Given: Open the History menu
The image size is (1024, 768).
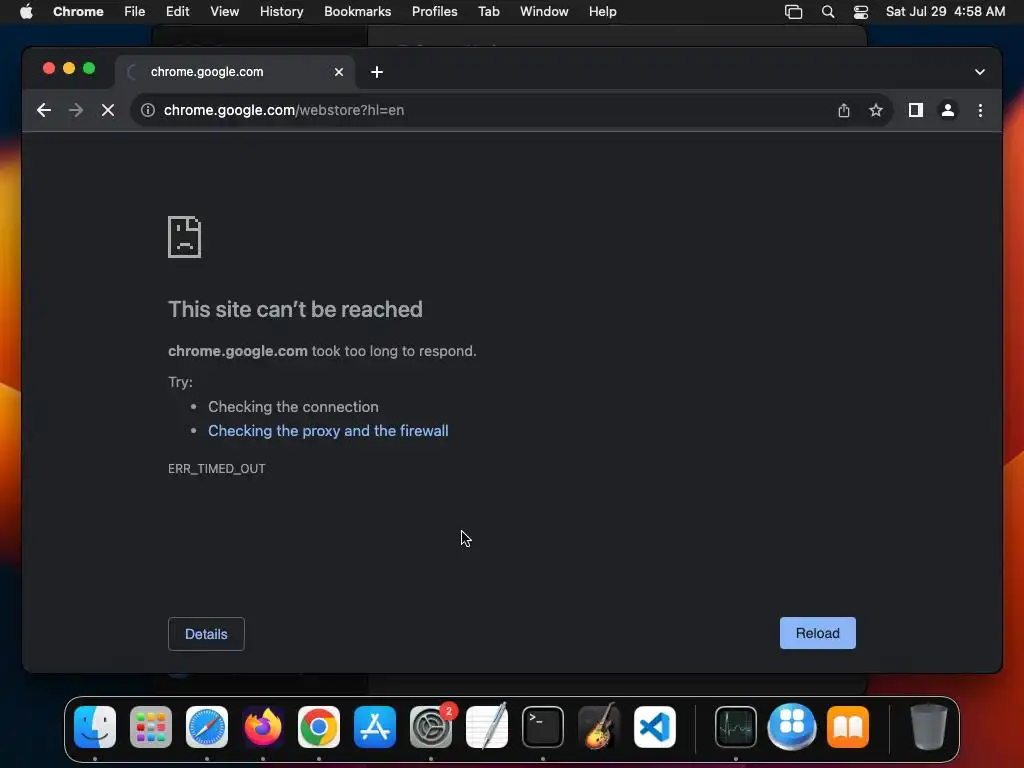Looking at the screenshot, I should (281, 12).
